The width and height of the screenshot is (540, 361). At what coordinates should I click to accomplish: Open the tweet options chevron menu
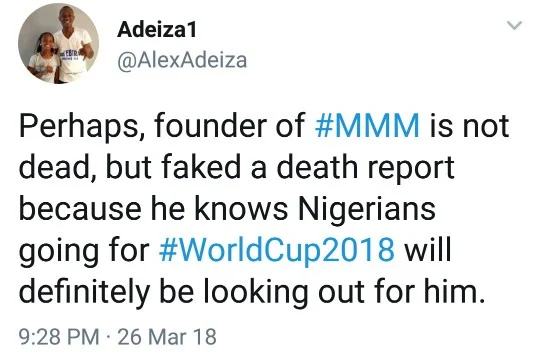click(x=515, y=25)
